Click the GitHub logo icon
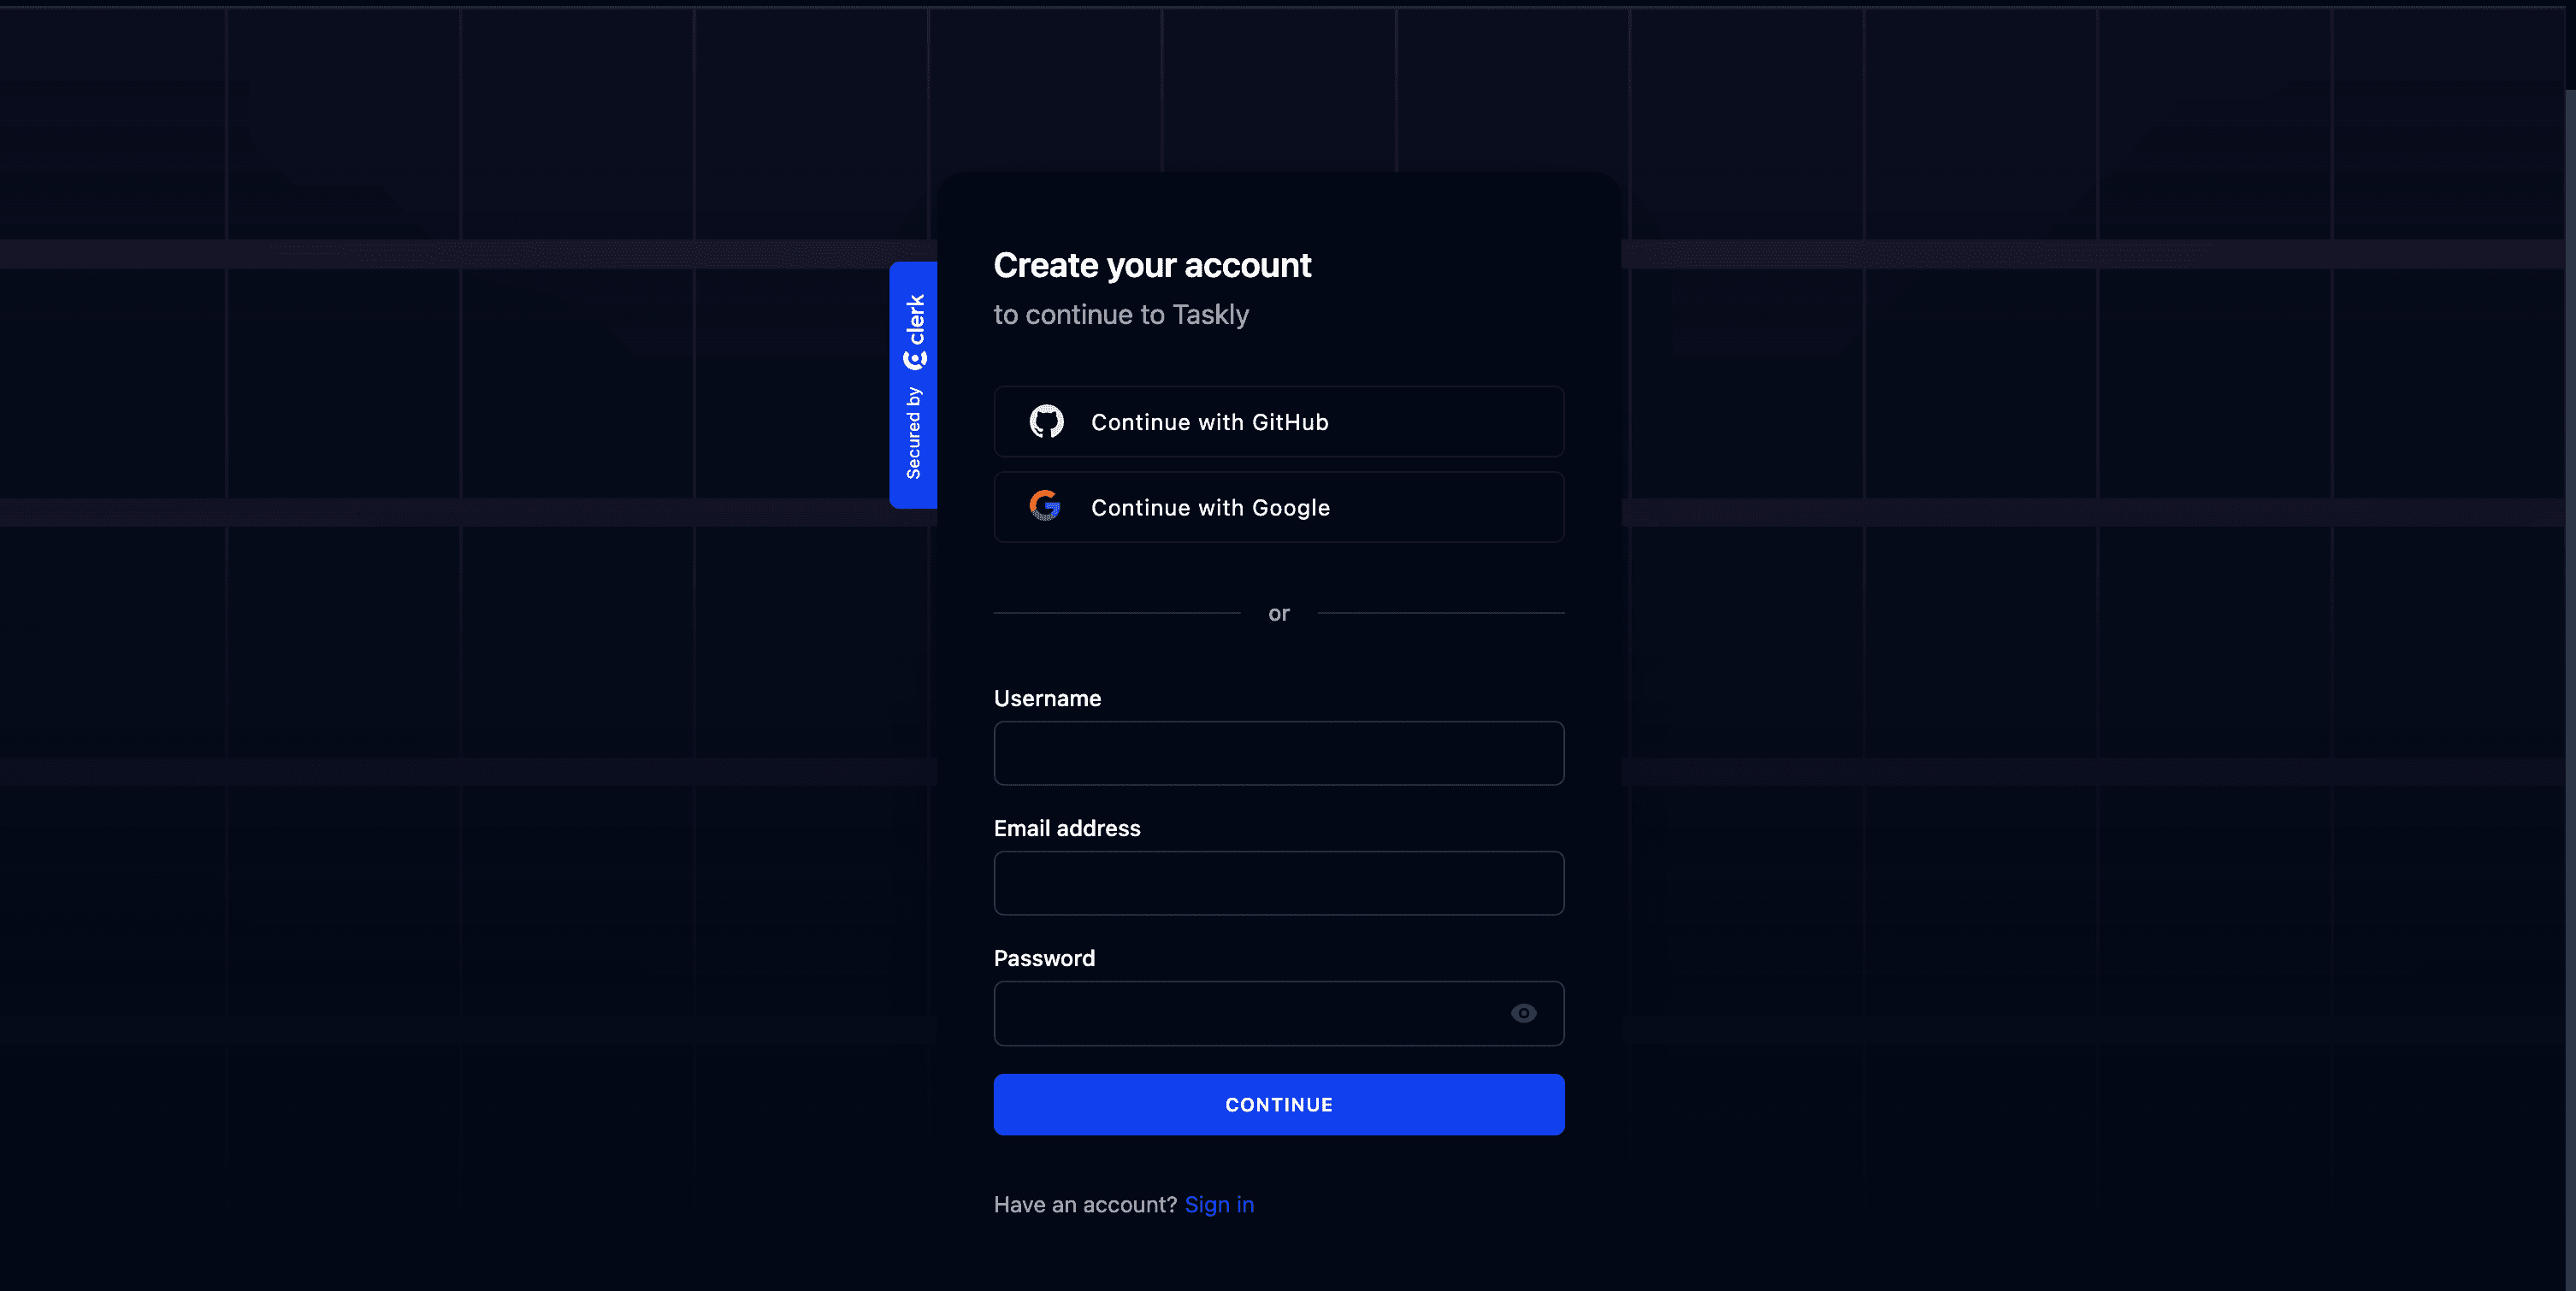The image size is (2576, 1291). pos(1046,422)
